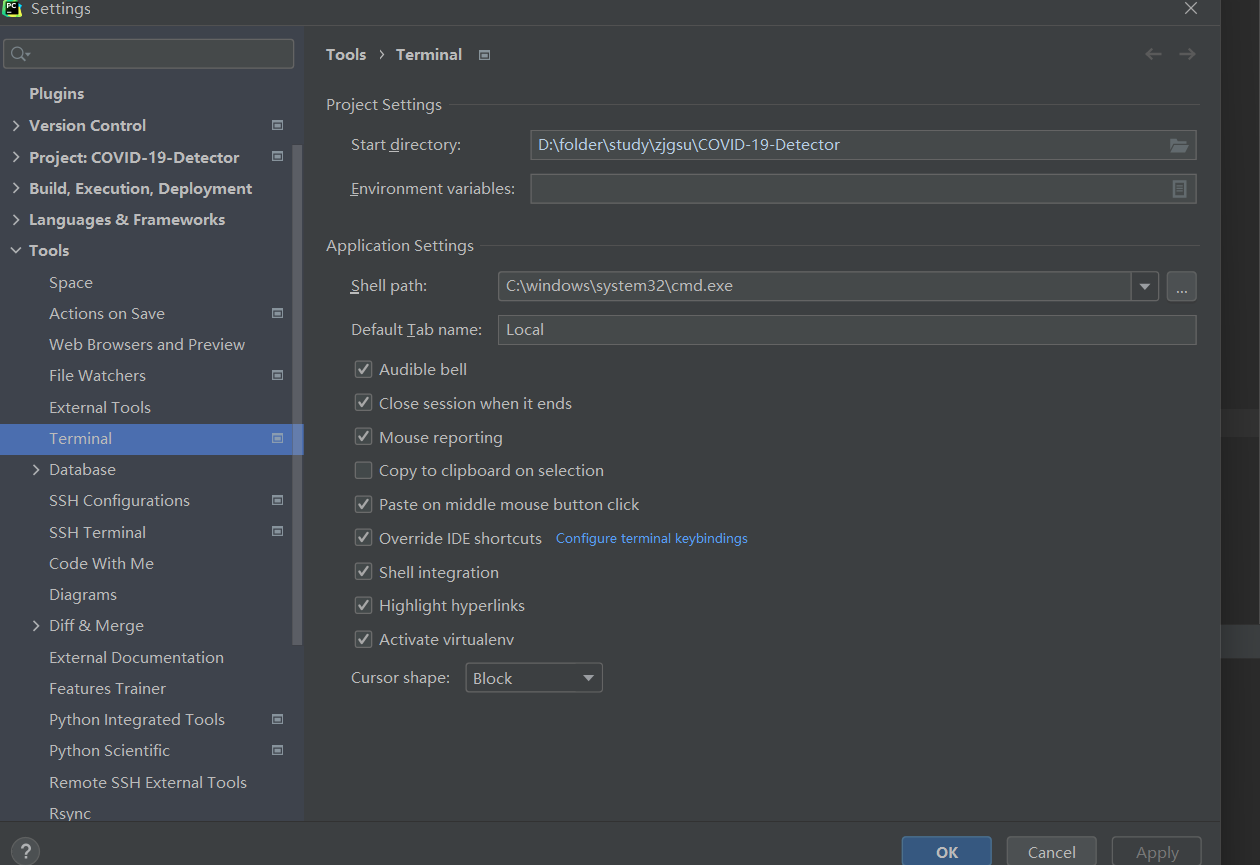The image size is (1260, 865).
Task: Click the project-level icon beside the Terminal breadcrumb
Action: click(485, 55)
